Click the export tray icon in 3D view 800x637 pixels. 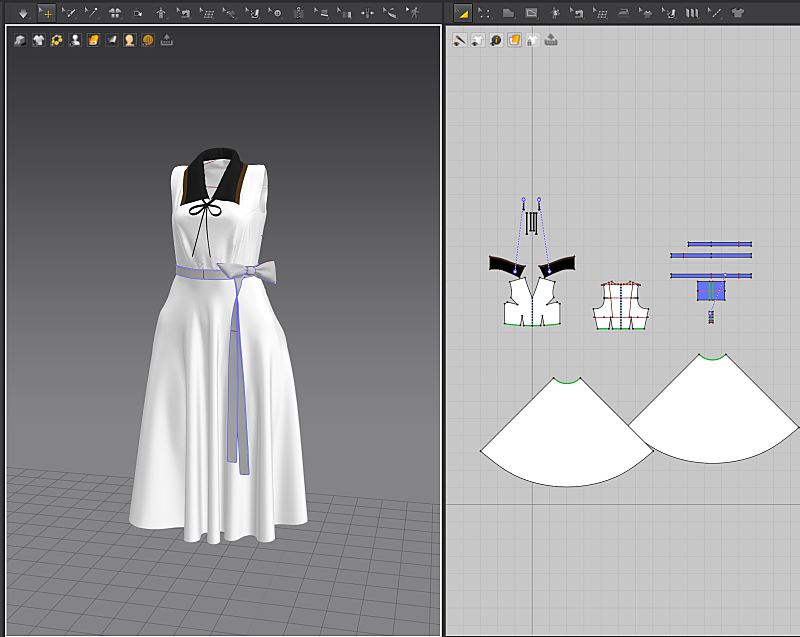167,41
